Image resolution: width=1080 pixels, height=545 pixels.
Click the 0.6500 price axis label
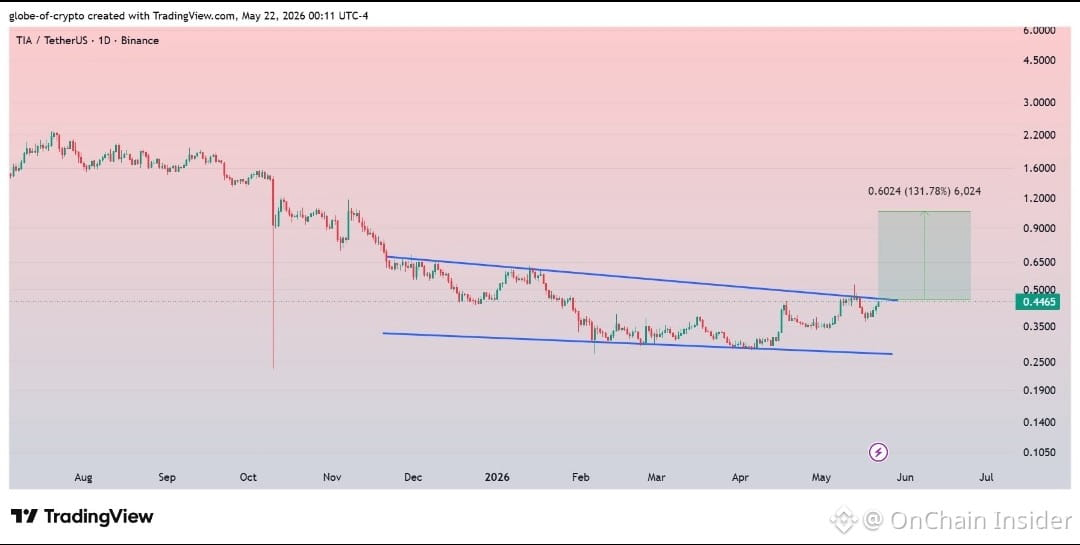click(x=1039, y=262)
